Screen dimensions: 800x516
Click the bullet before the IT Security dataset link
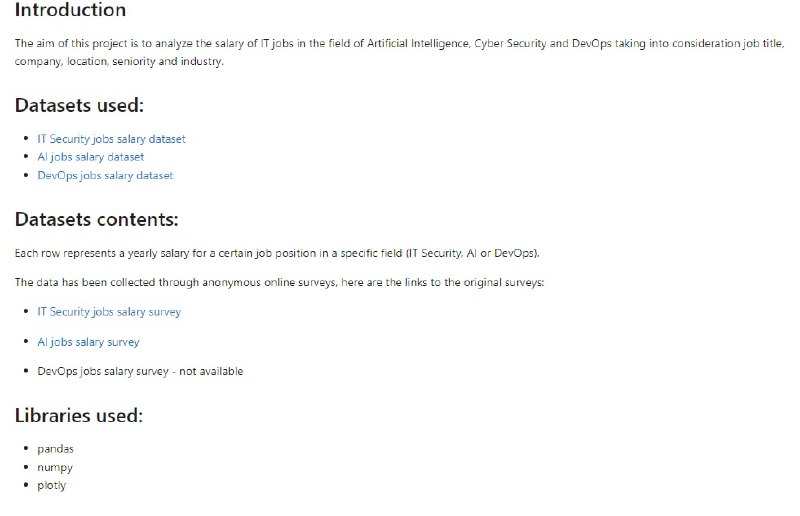[26, 139]
